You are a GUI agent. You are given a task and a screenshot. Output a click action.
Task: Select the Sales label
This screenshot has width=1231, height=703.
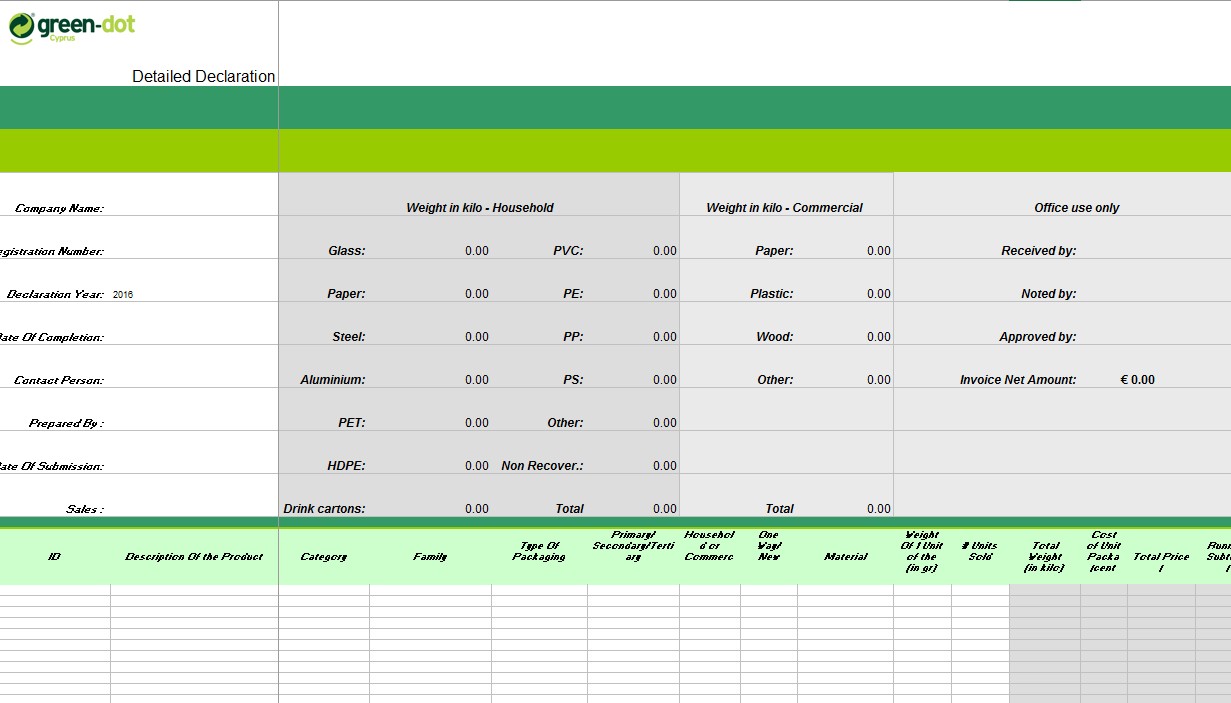pos(84,510)
